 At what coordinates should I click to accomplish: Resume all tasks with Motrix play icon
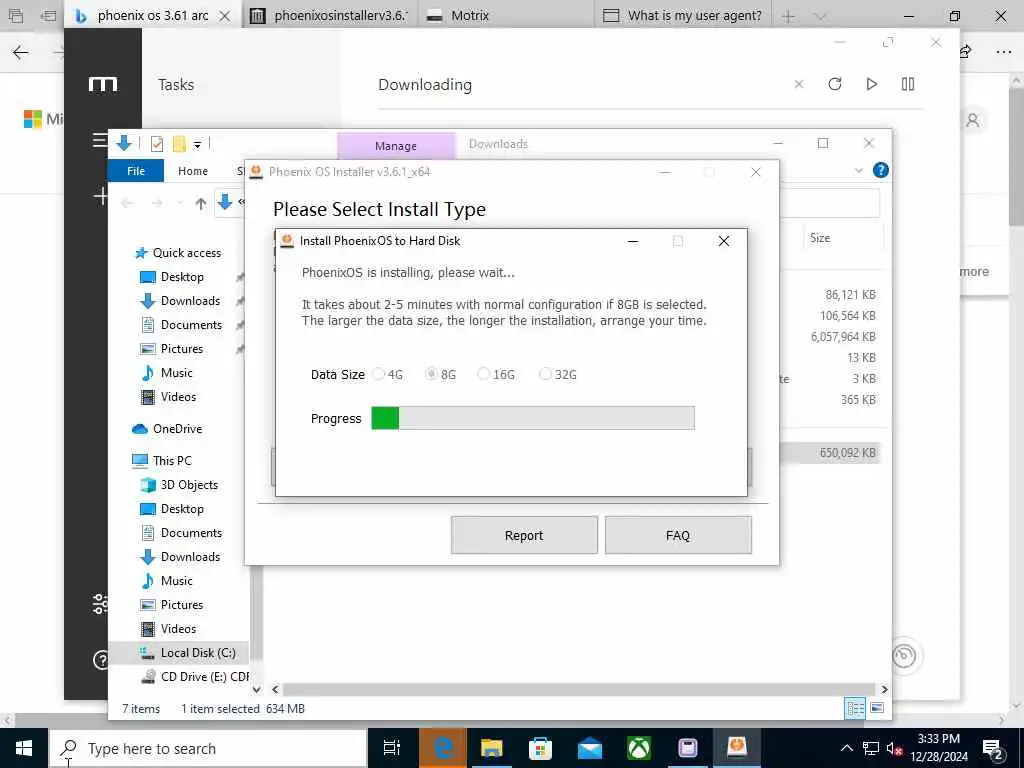coord(871,84)
